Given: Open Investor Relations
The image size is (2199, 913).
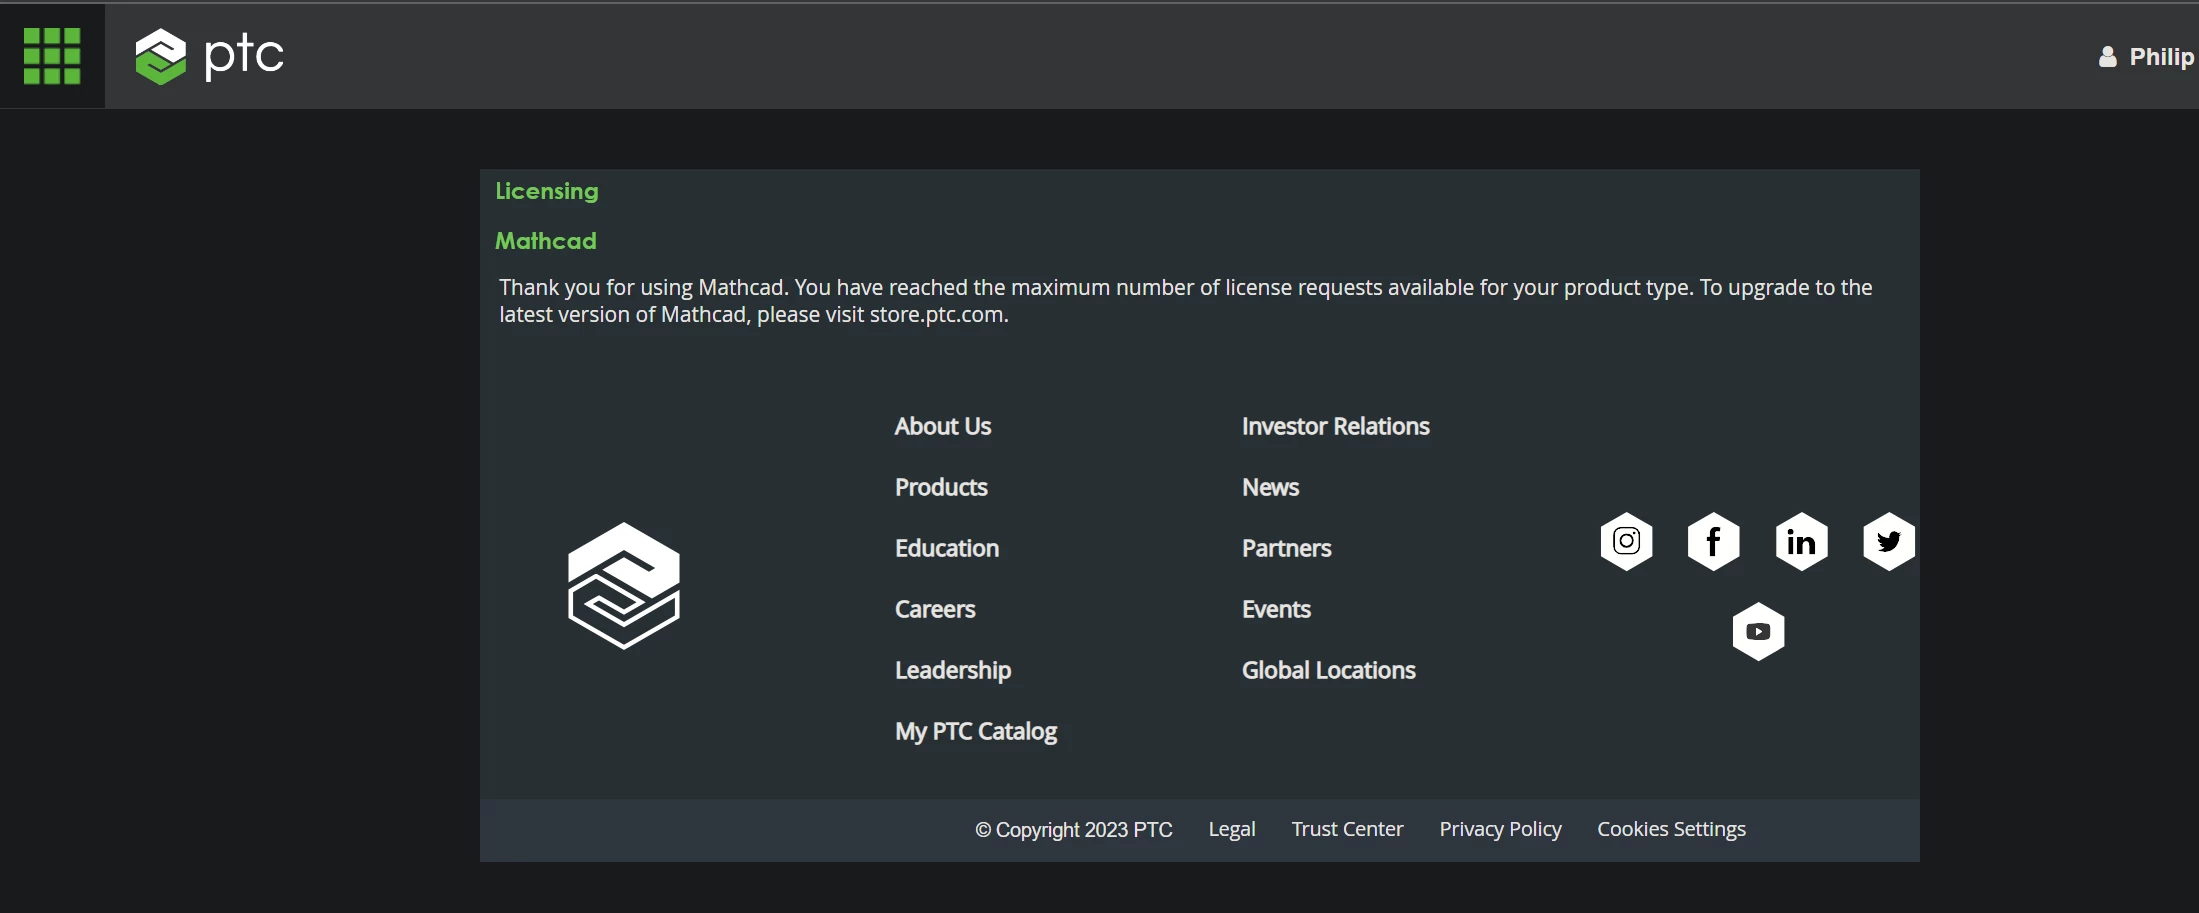Looking at the screenshot, I should pos(1336,427).
